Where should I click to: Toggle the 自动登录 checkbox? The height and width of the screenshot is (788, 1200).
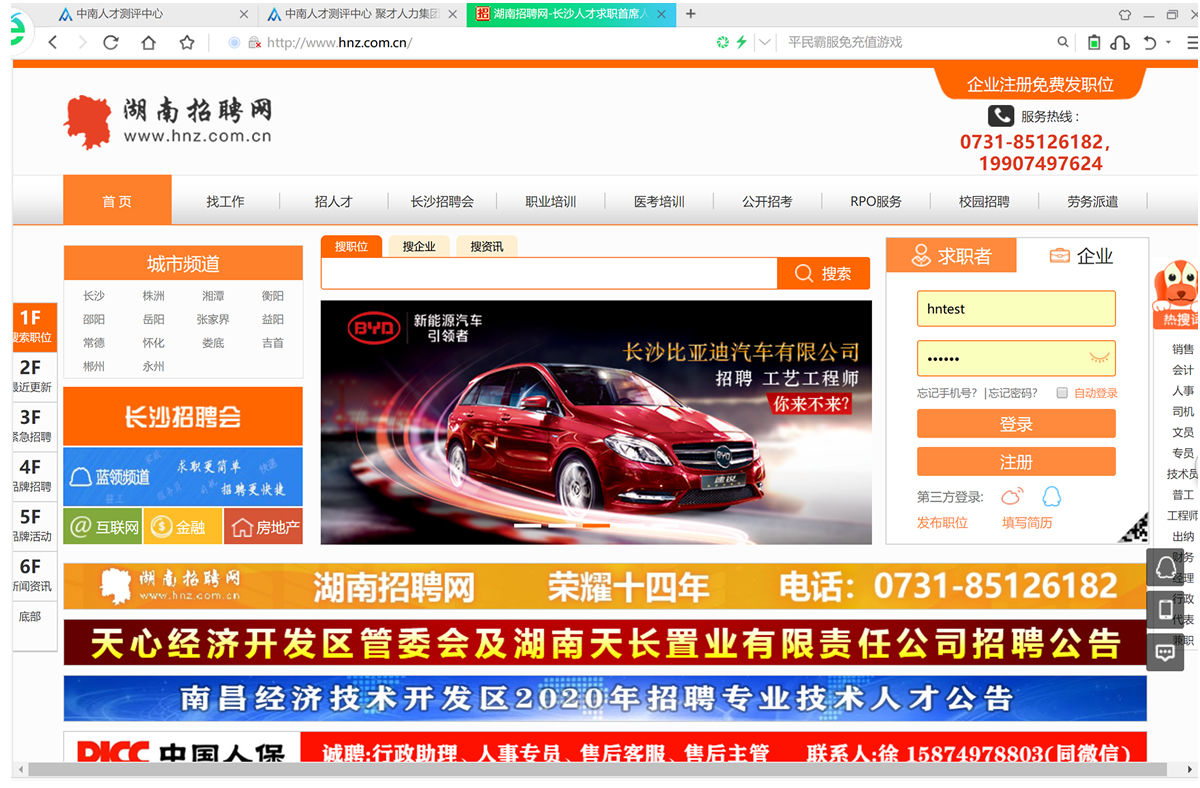[1062, 393]
